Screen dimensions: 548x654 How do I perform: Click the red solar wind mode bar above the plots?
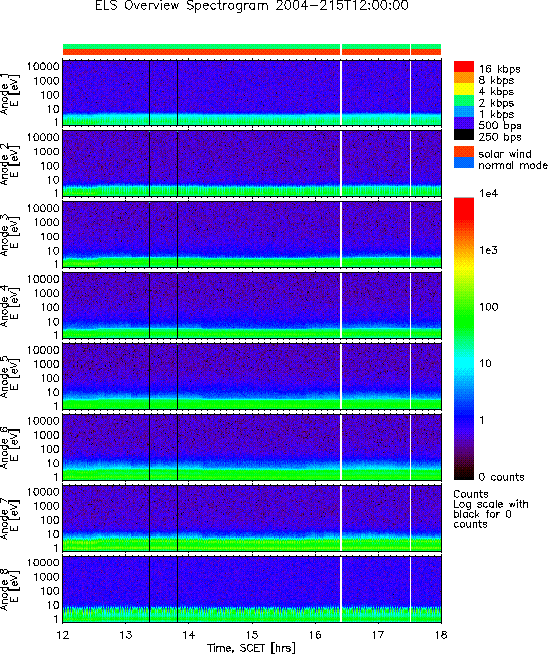pyautogui.click(x=252, y=52)
